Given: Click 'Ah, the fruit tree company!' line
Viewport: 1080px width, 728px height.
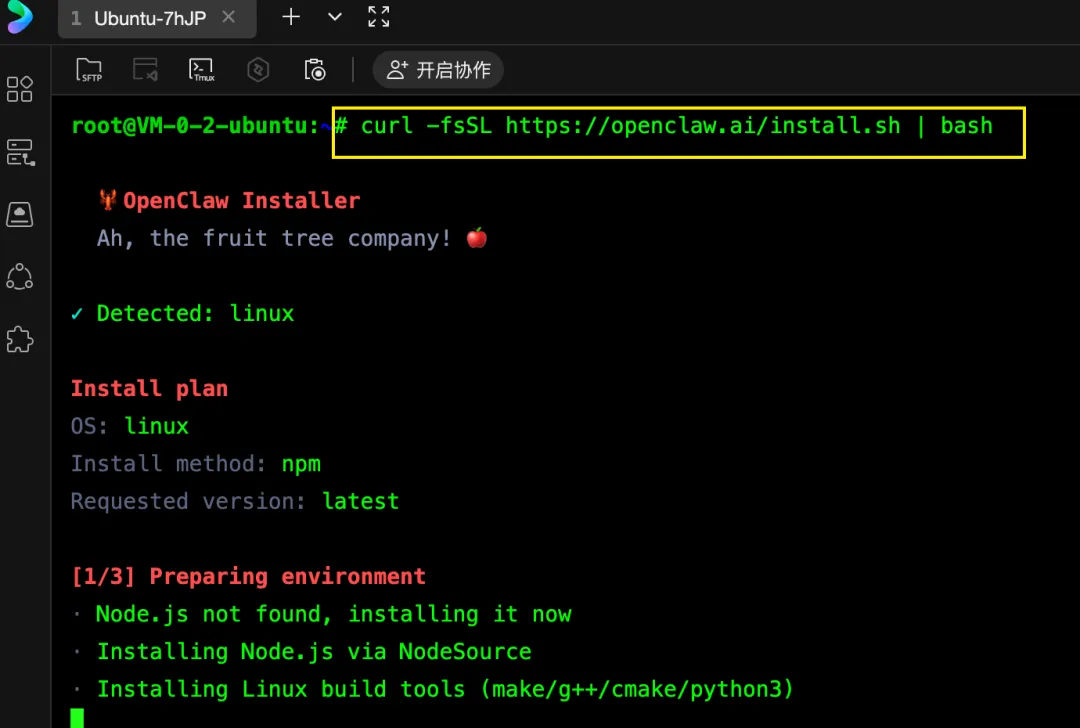Looking at the screenshot, I should pyautogui.click(x=292, y=238).
